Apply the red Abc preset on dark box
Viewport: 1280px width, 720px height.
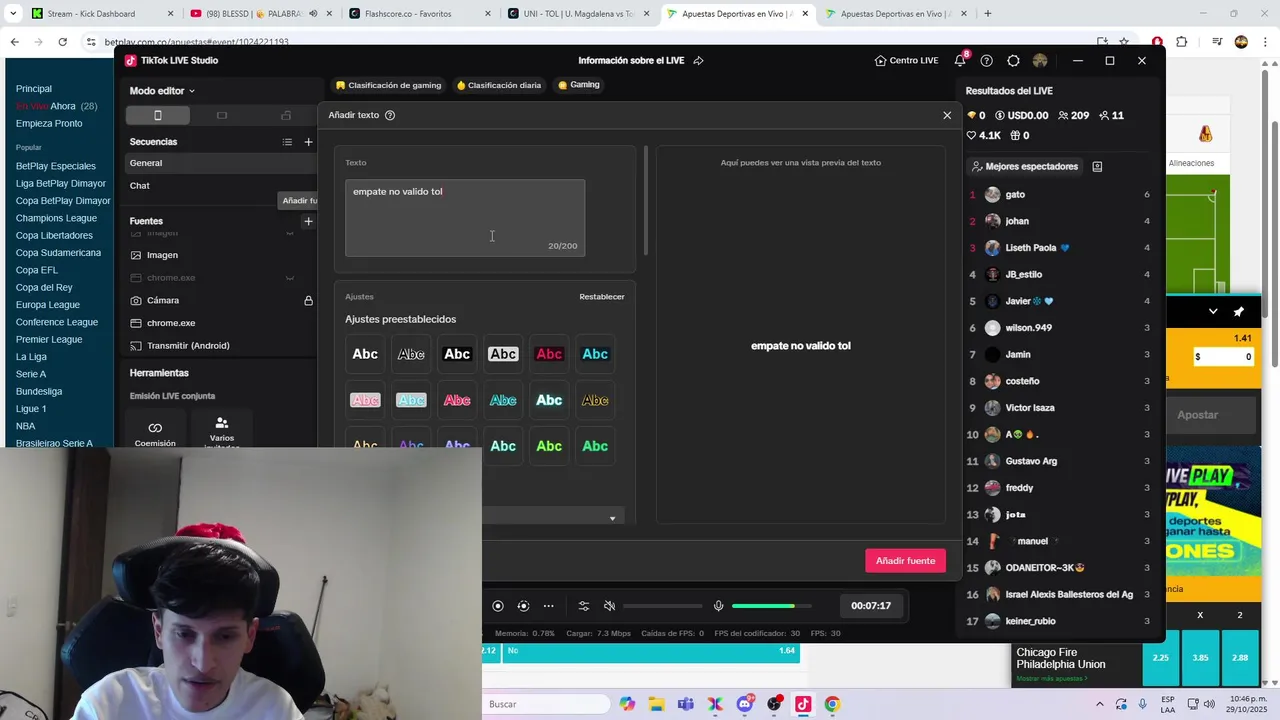[x=549, y=354]
